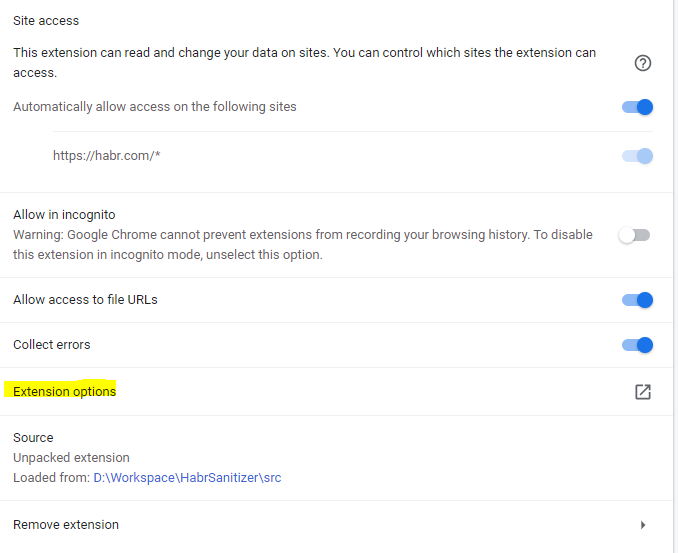The width and height of the screenshot is (678, 553).
Task: Toggle the https://habr.com/* site access switch
Action: point(637,156)
